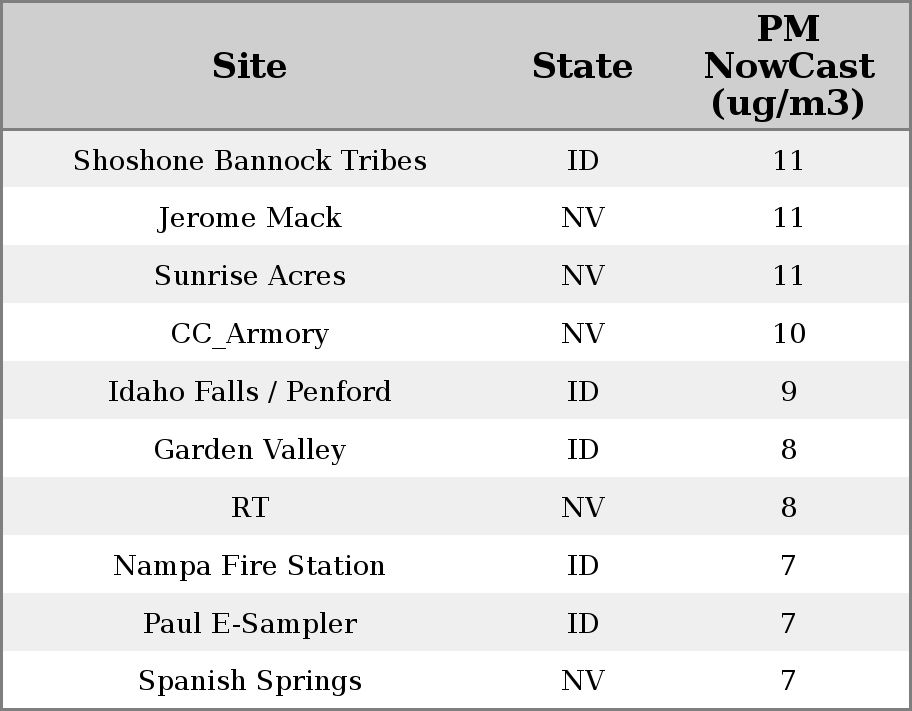Click the State column header
This screenshot has width=912, height=711.
point(582,67)
